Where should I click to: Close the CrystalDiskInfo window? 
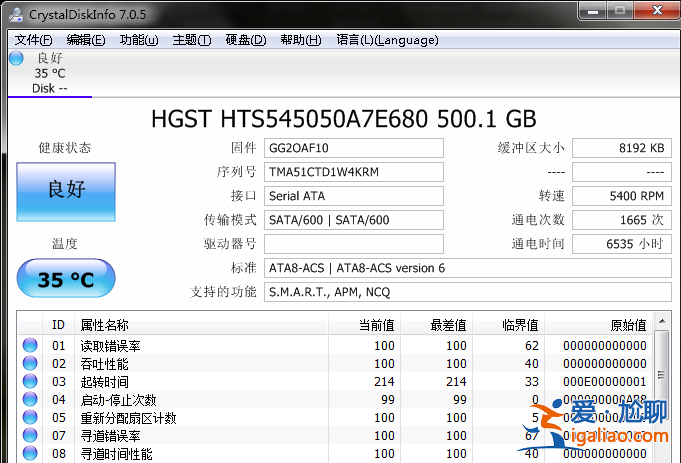tap(657, 10)
